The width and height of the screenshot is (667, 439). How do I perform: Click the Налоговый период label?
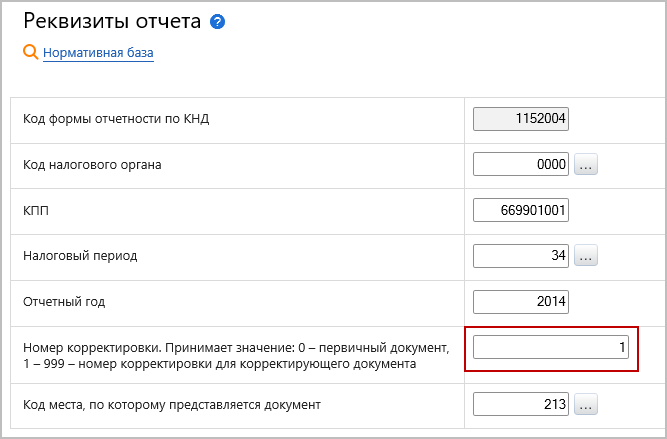[80, 256]
